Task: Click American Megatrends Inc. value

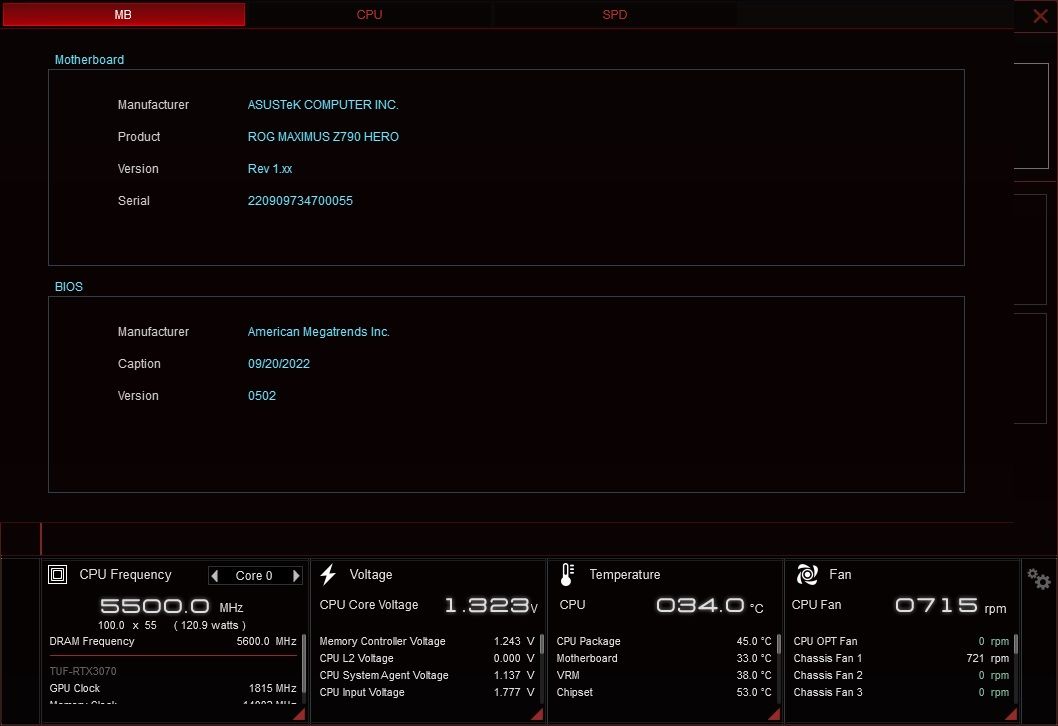Action: coord(318,331)
